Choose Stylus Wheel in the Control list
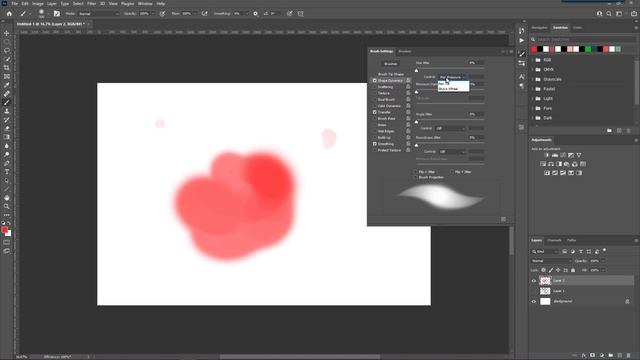The height and width of the screenshot is (360, 640). pyautogui.click(x=453, y=89)
